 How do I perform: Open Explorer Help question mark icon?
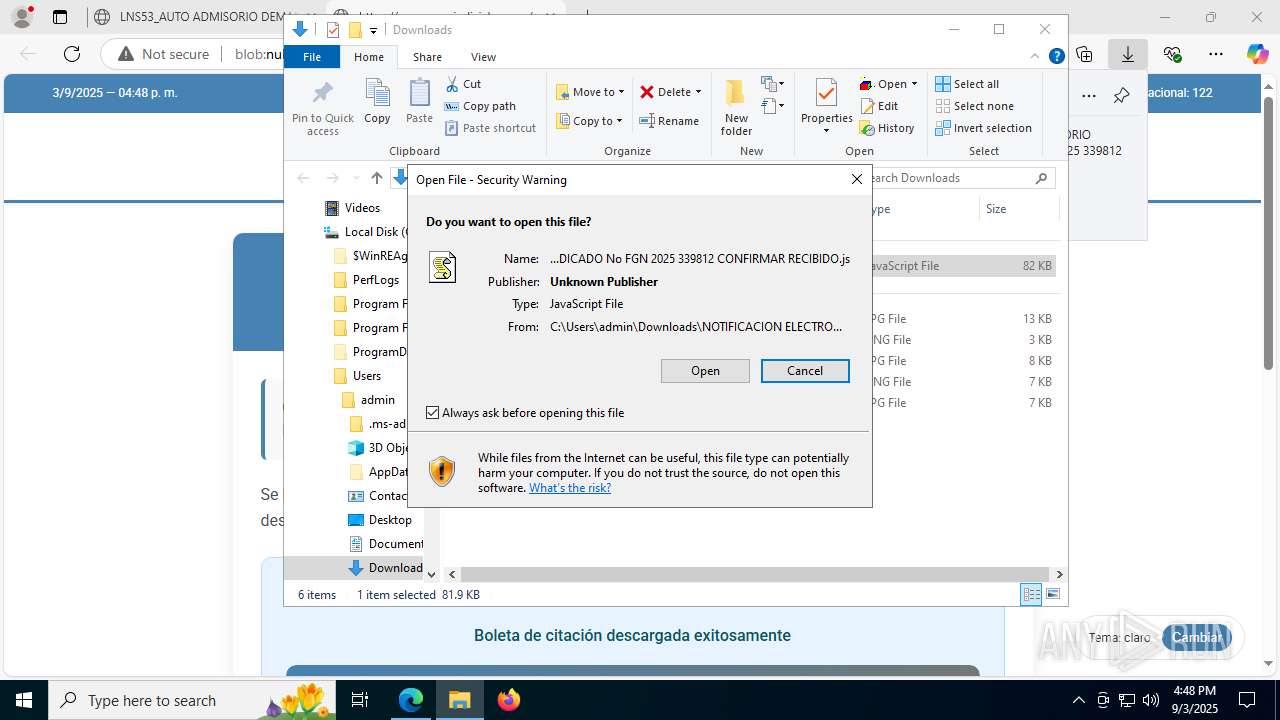tap(1056, 57)
